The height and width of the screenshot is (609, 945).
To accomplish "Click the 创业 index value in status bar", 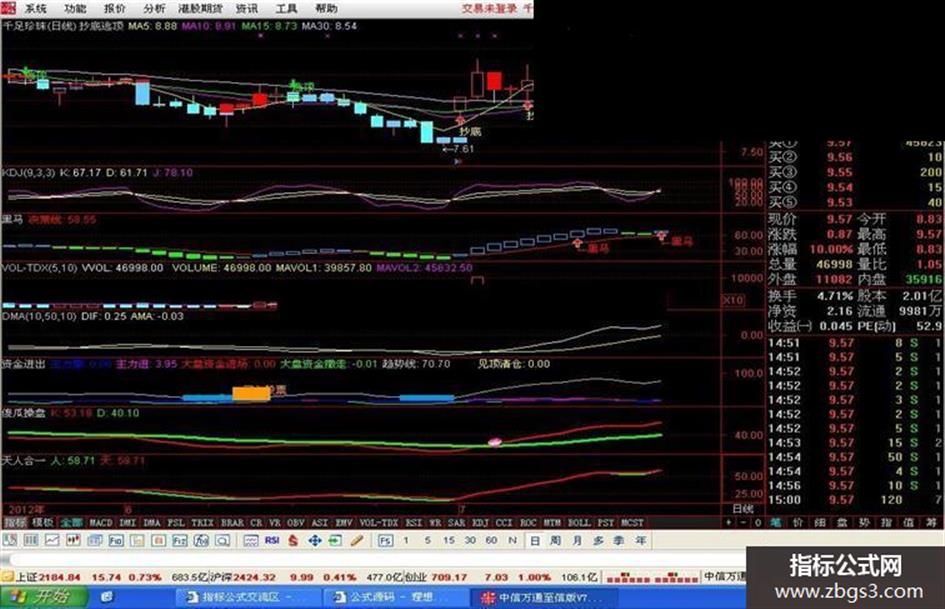I will pyautogui.click(x=449, y=577).
